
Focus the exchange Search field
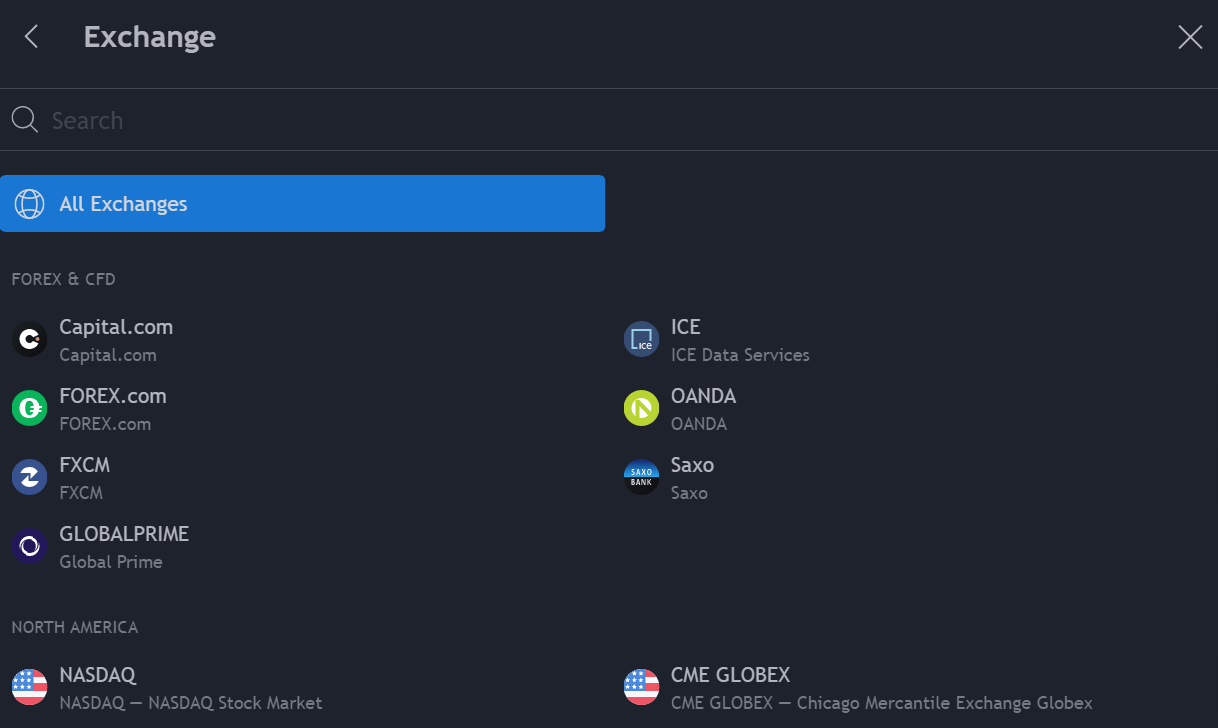600,120
